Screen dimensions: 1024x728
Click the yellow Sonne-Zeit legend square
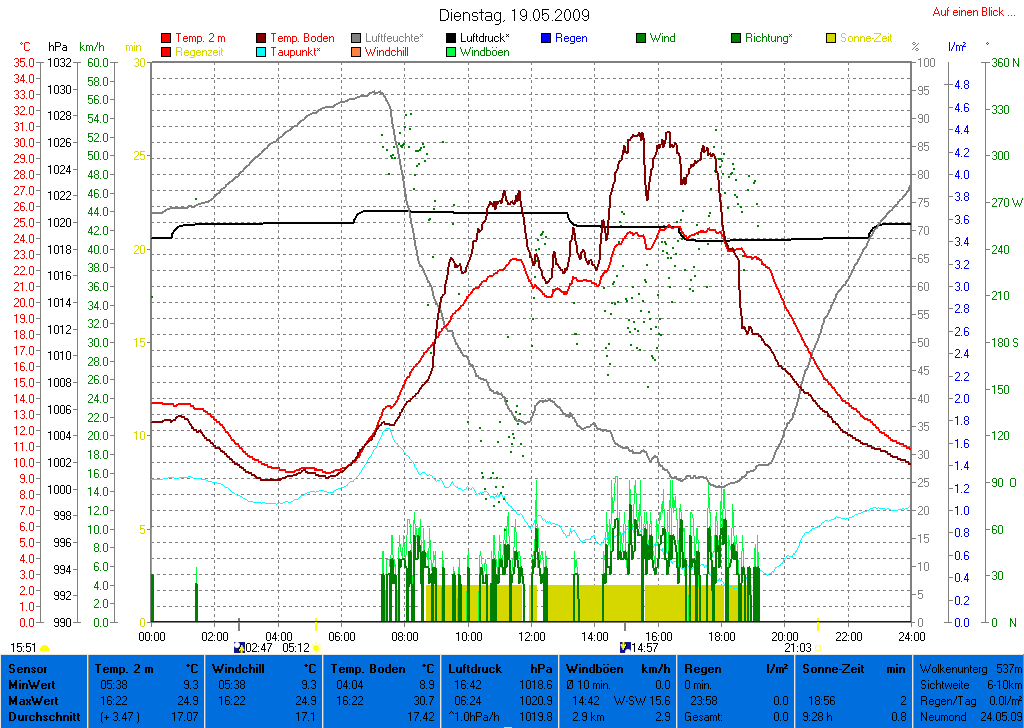(831, 38)
